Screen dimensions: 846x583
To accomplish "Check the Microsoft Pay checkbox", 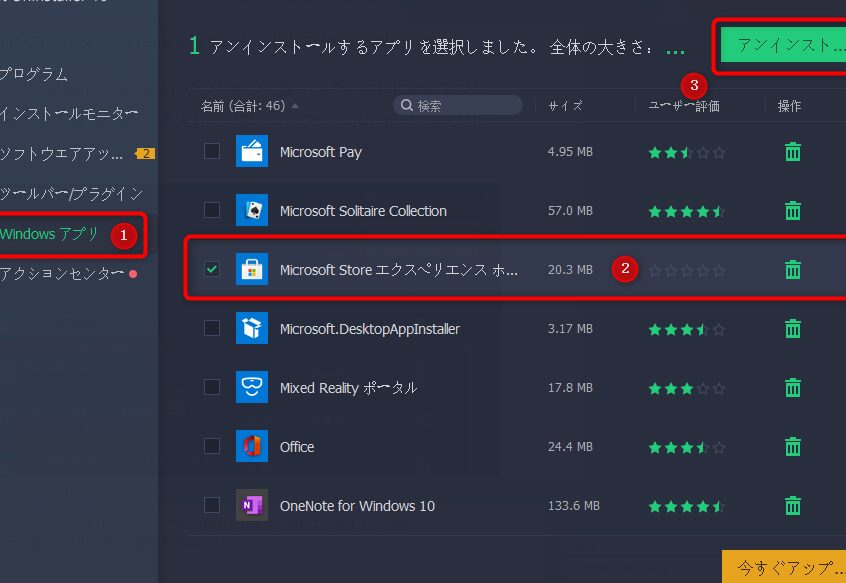I will [x=212, y=151].
